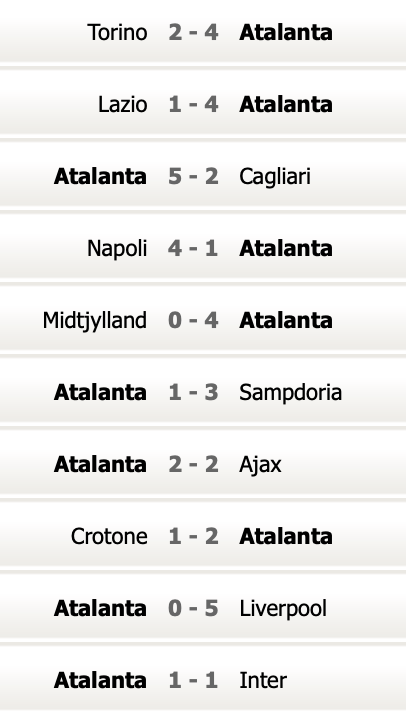The image size is (406, 714).
Task: Open Napoli team page
Action: click(117, 249)
